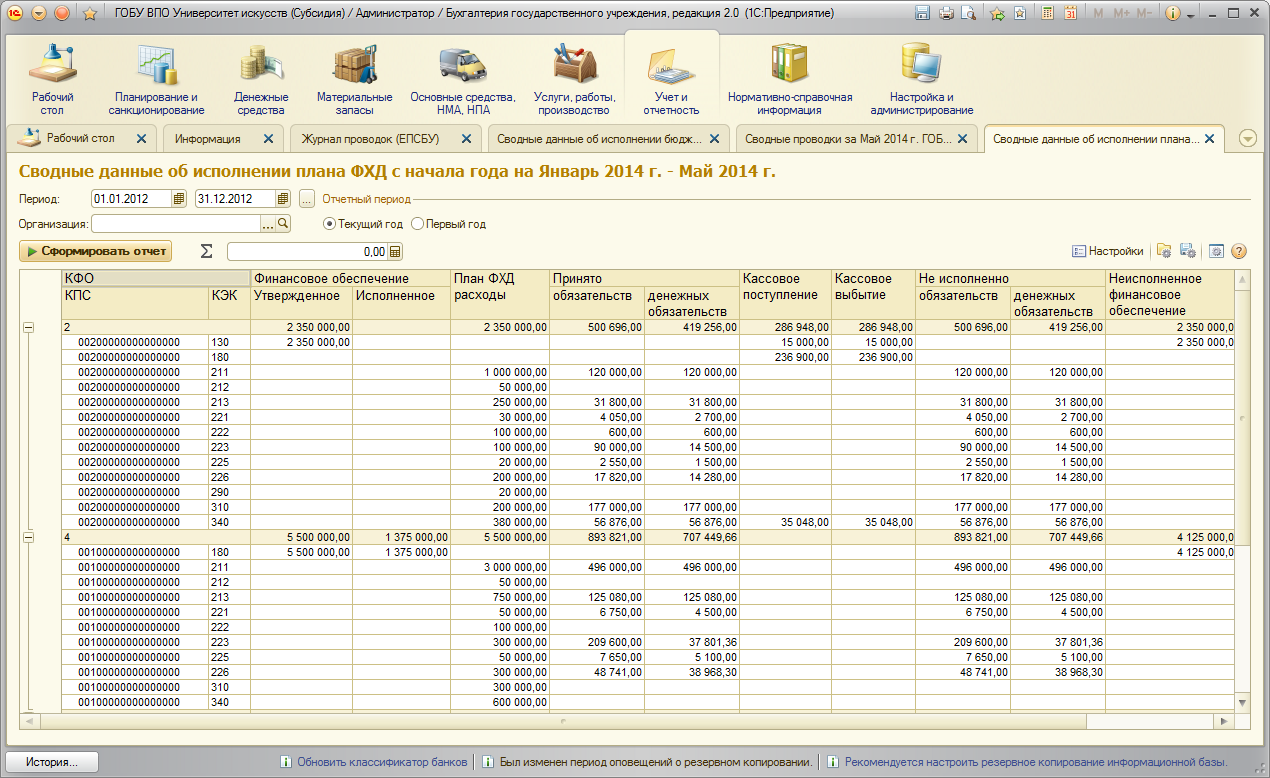The height and width of the screenshot is (778, 1270).
Task: Click the sum sigma icon
Action: coord(207,251)
